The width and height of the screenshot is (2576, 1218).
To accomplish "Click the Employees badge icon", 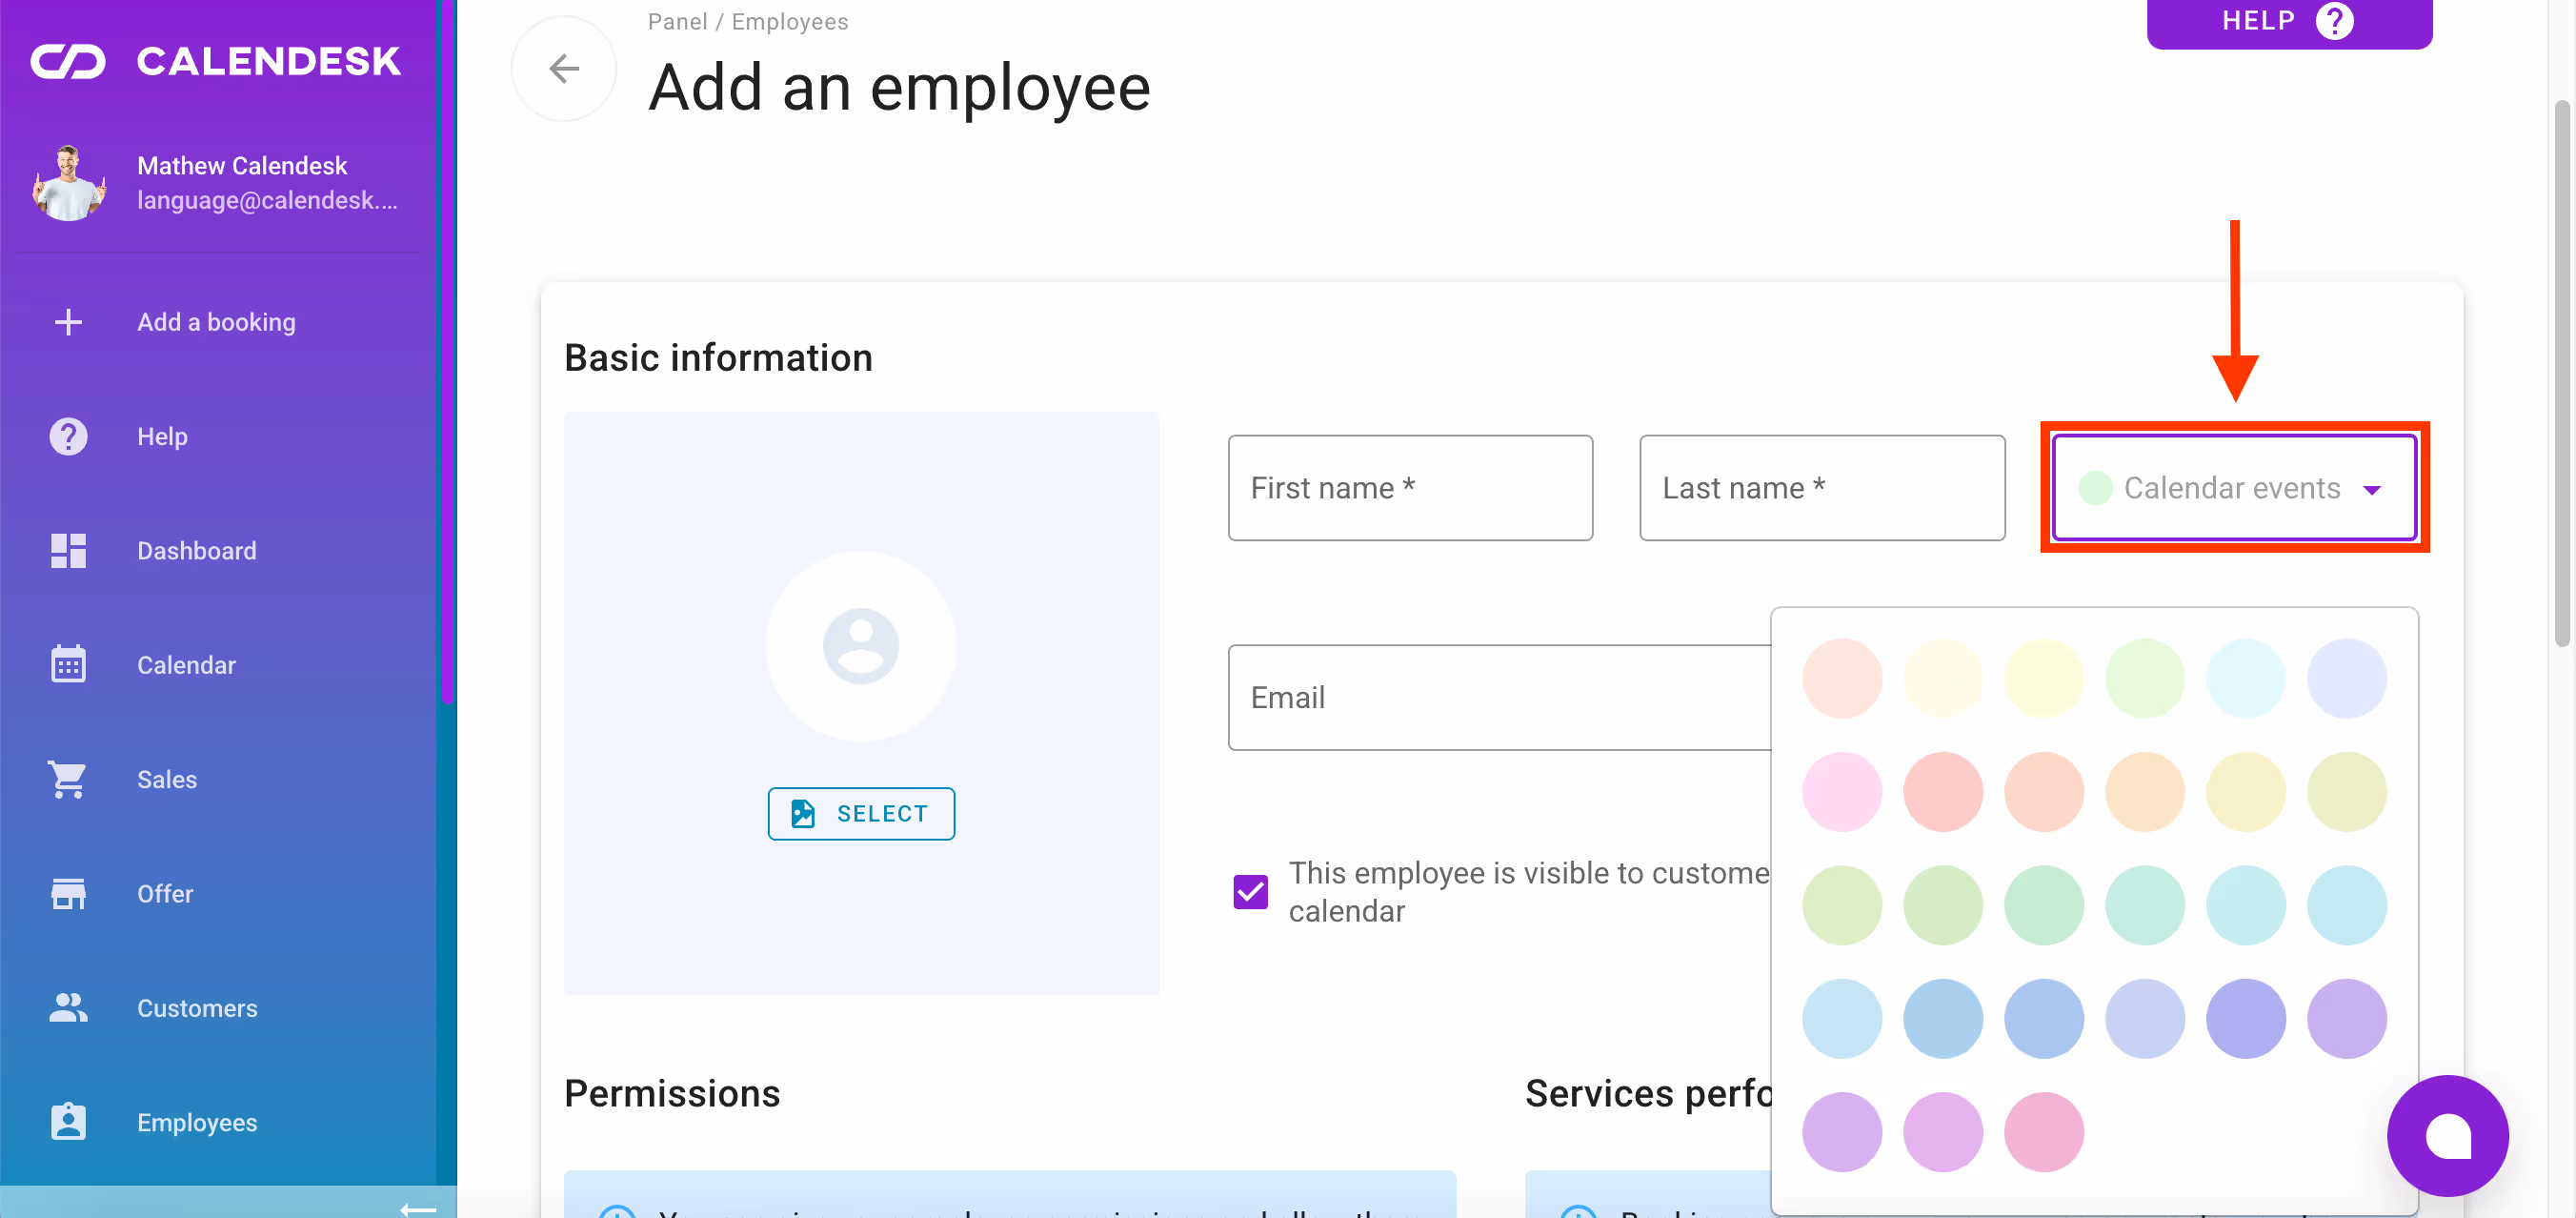I will pyautogui.click(x=68, y=1121).
